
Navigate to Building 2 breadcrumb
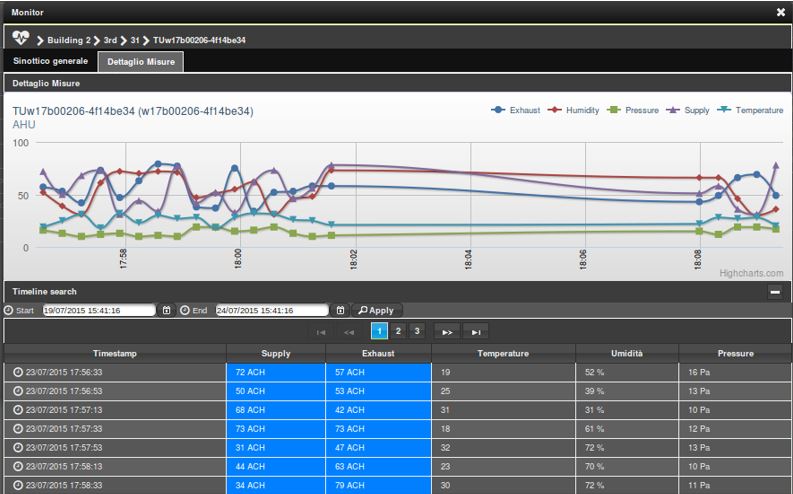point(69,40)
